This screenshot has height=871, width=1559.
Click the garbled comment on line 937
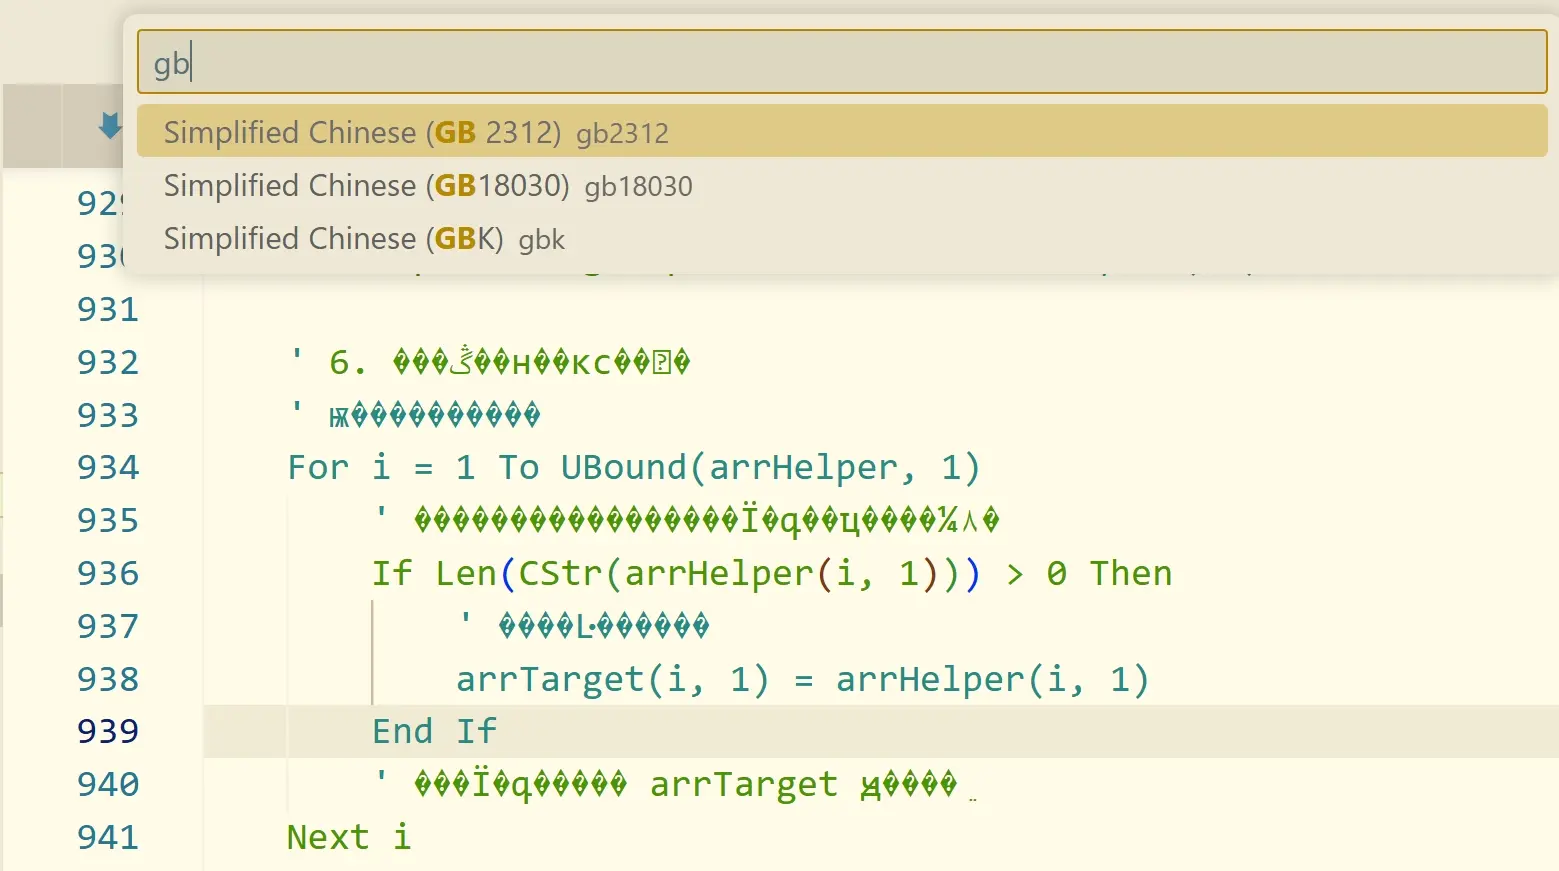(x=603, y=627)
